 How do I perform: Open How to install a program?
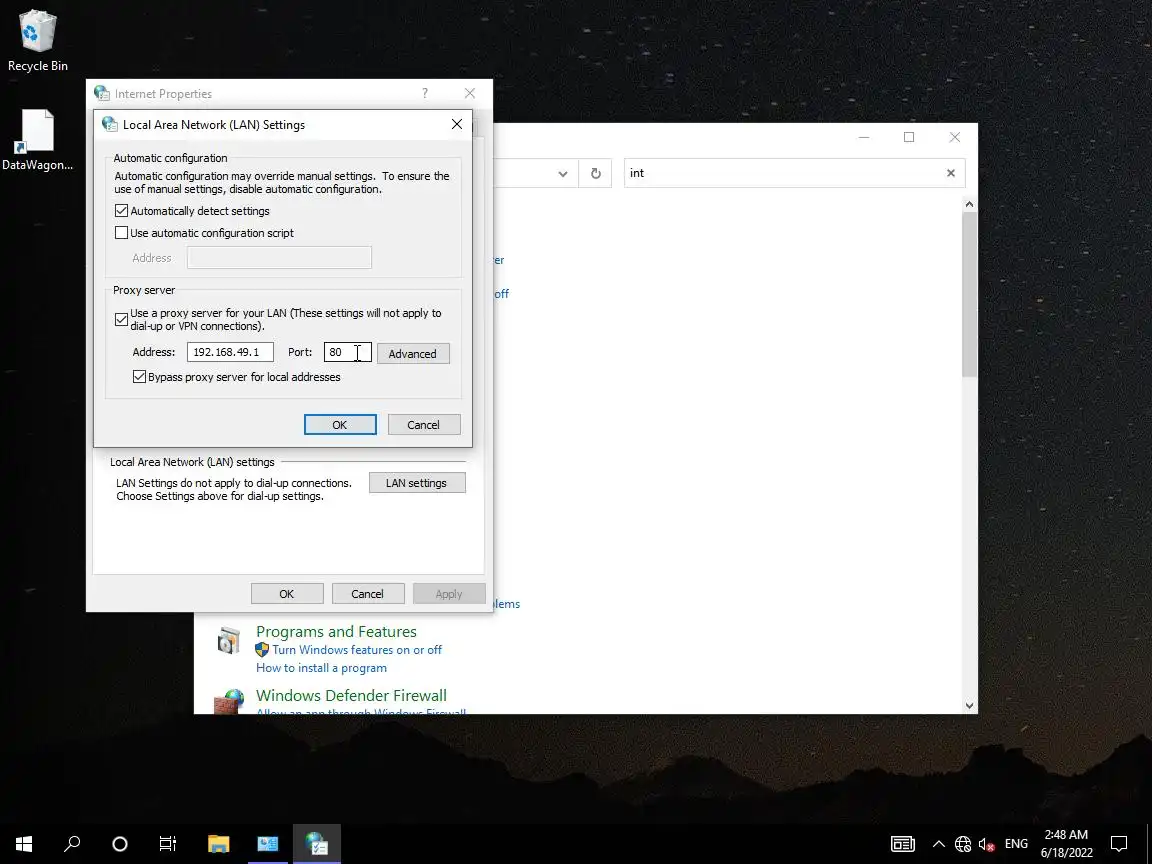point(321,668)
